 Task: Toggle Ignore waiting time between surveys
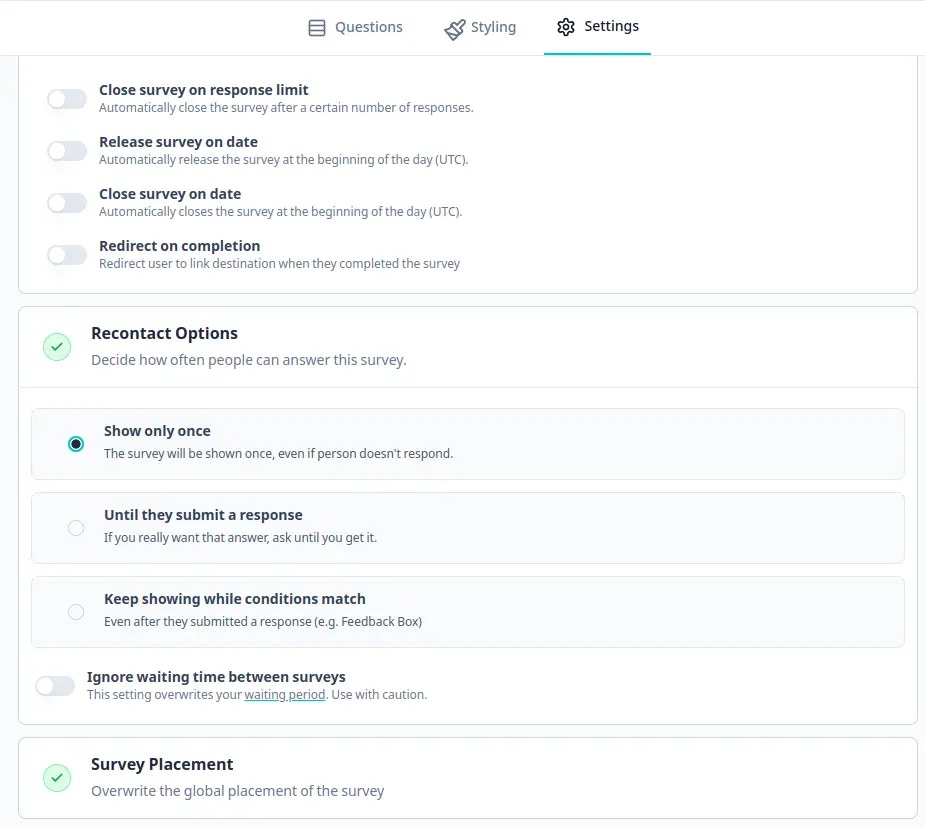click(x=55, y=685)
